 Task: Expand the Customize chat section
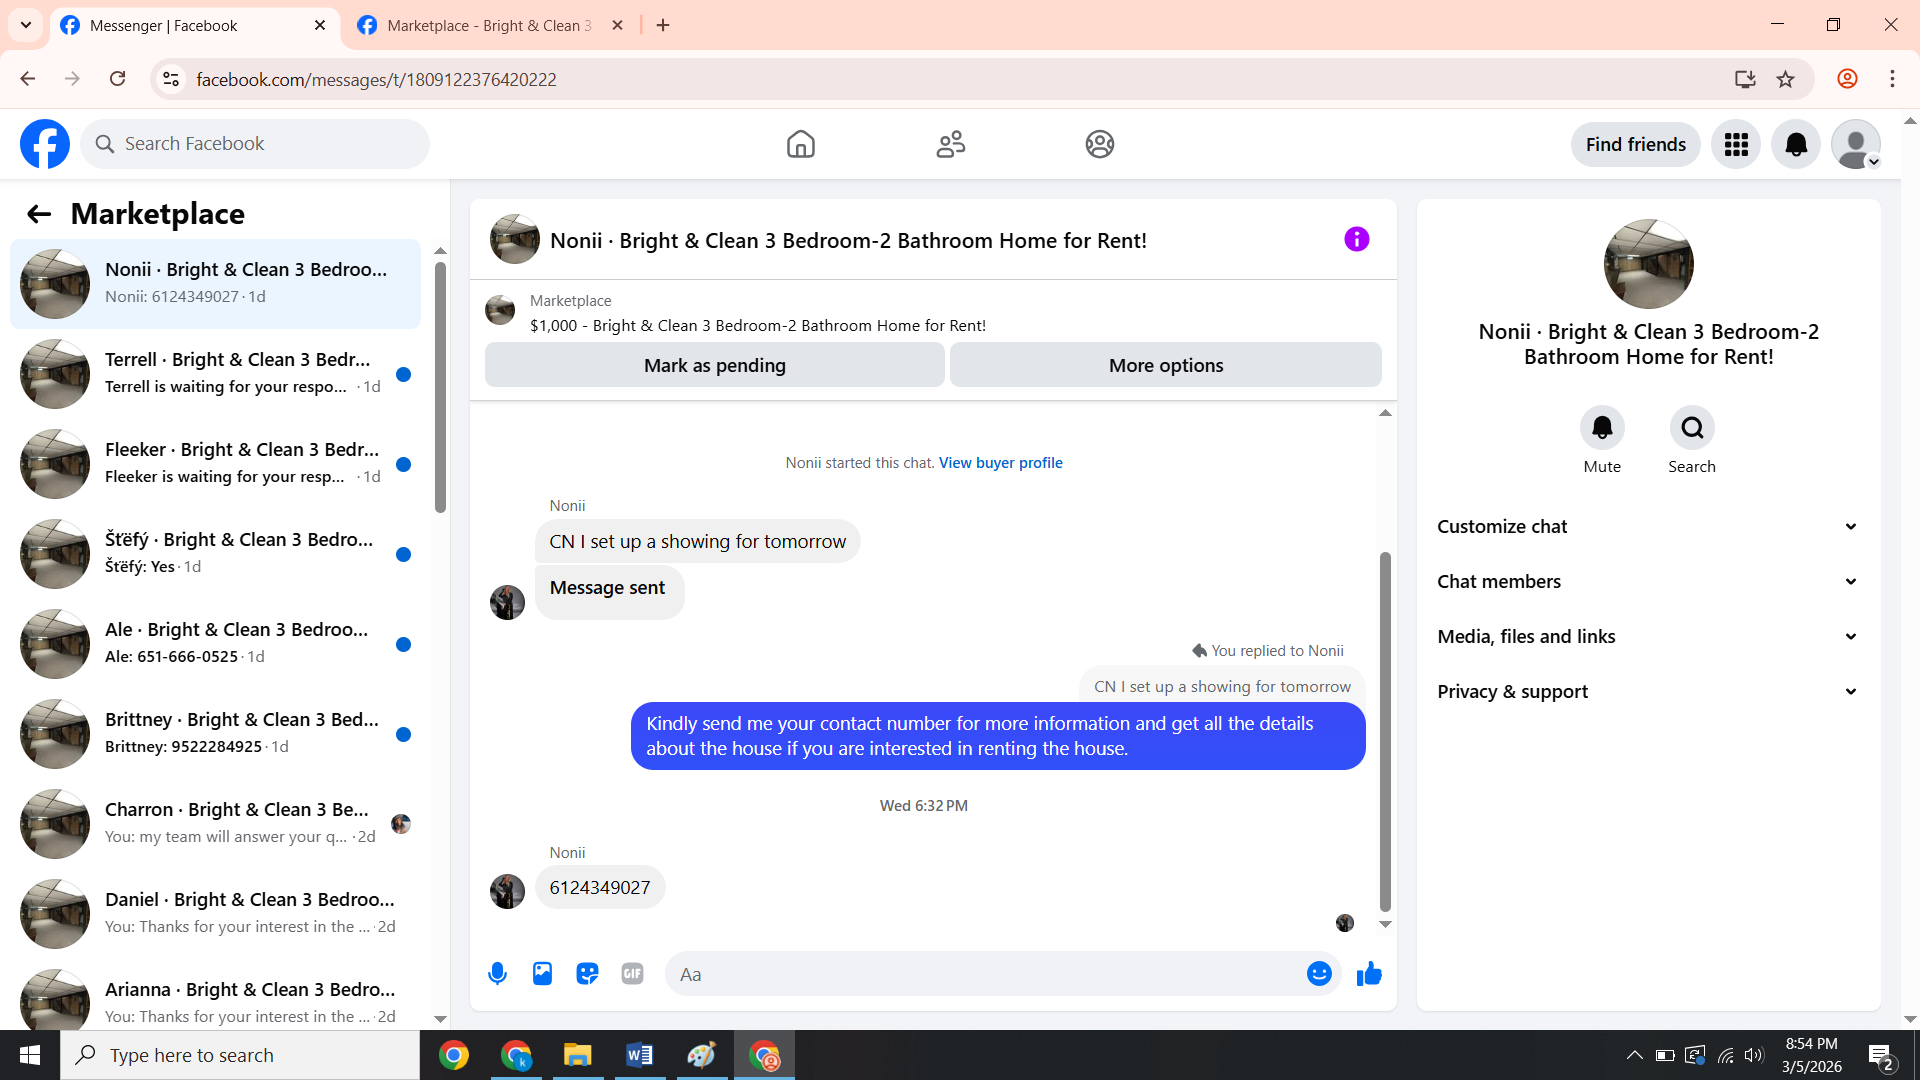(x=1647, y=527)
